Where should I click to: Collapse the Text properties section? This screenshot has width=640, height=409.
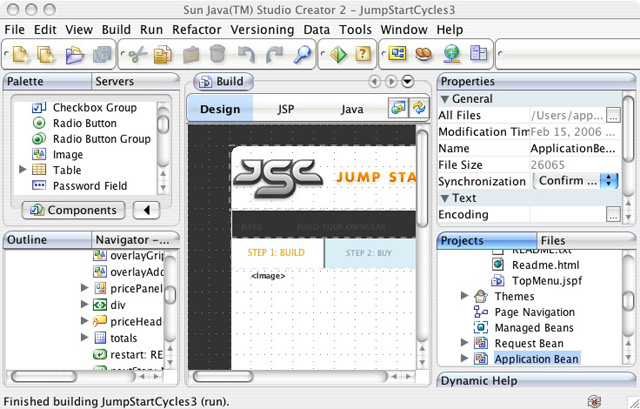(x=445, y=198)
